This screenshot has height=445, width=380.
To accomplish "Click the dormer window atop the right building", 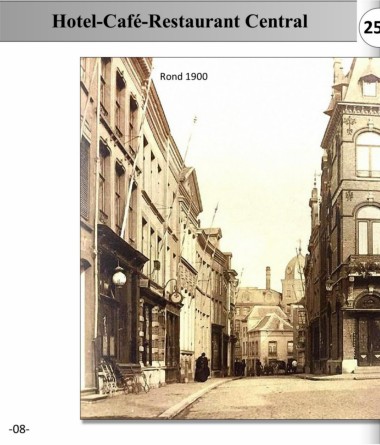I will (x=369, y=86).
